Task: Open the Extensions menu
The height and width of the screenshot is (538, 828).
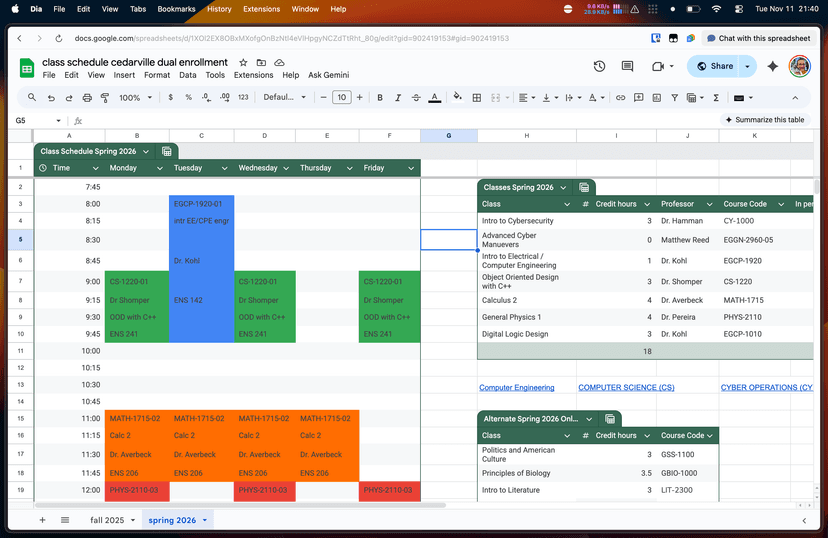Action: pos(253,75)
